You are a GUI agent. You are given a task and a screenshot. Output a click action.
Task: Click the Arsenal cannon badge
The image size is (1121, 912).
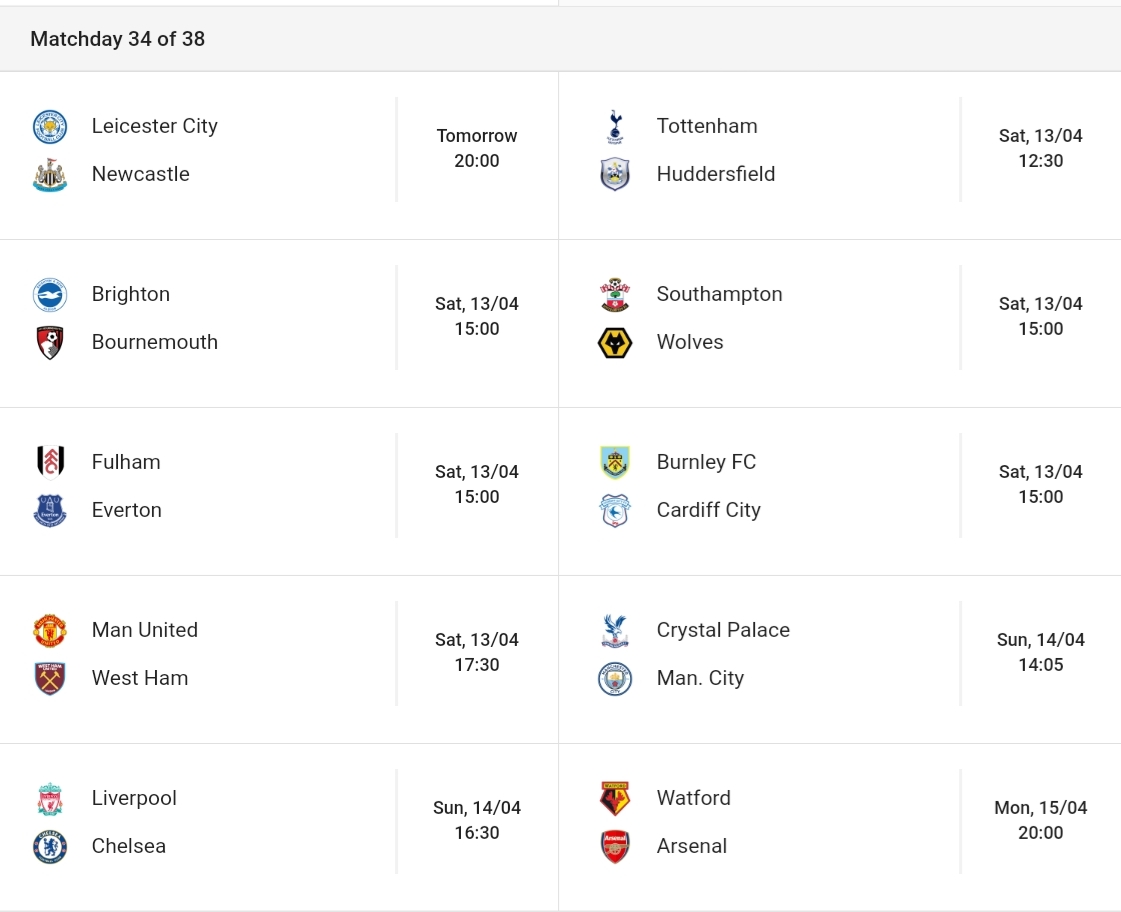point(615,847)
